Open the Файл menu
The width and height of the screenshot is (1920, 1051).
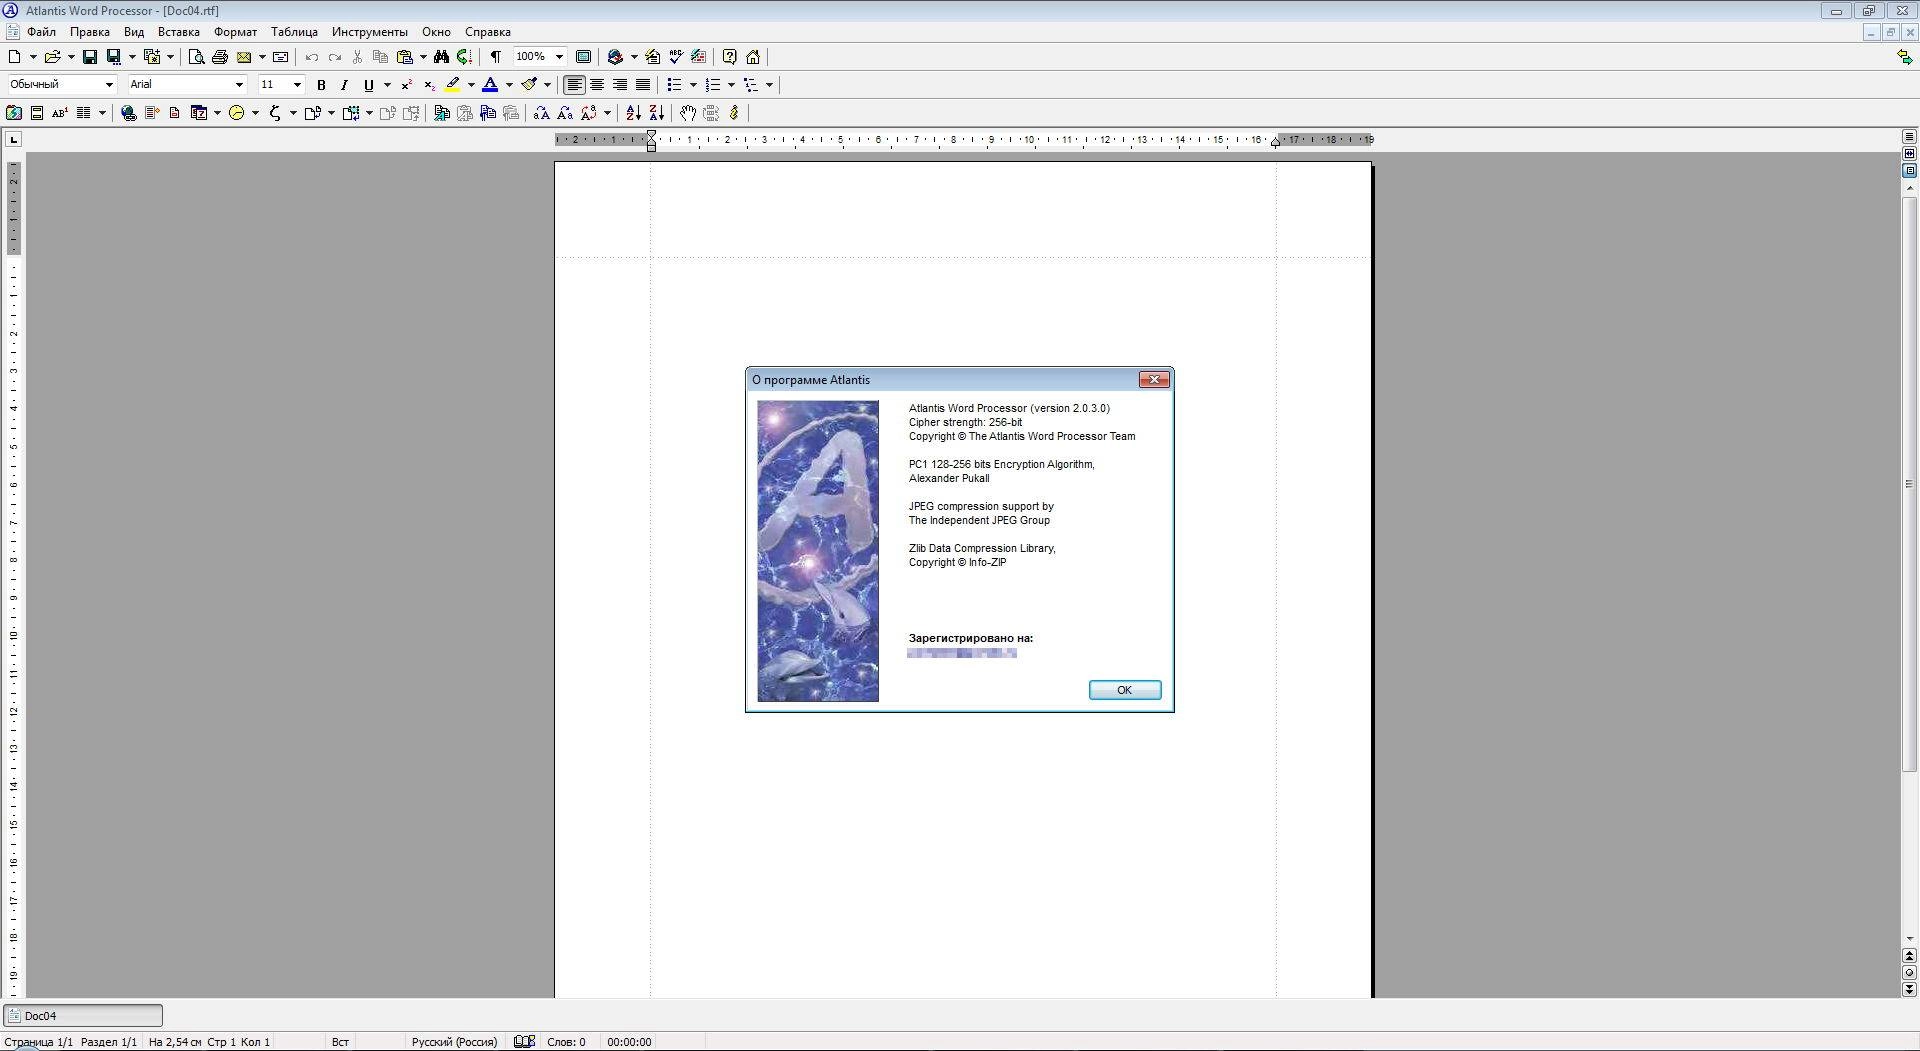[x=41, y=32]
